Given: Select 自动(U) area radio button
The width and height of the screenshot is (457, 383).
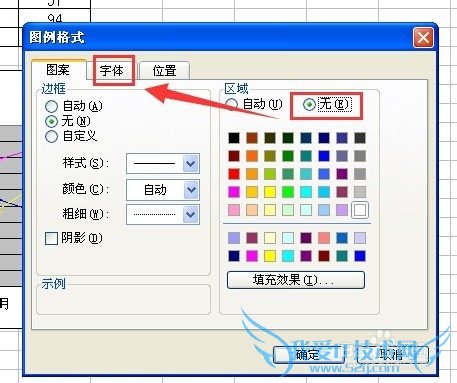Looking at the screenshot, I should pyautogui.click(x=231, y=104).
